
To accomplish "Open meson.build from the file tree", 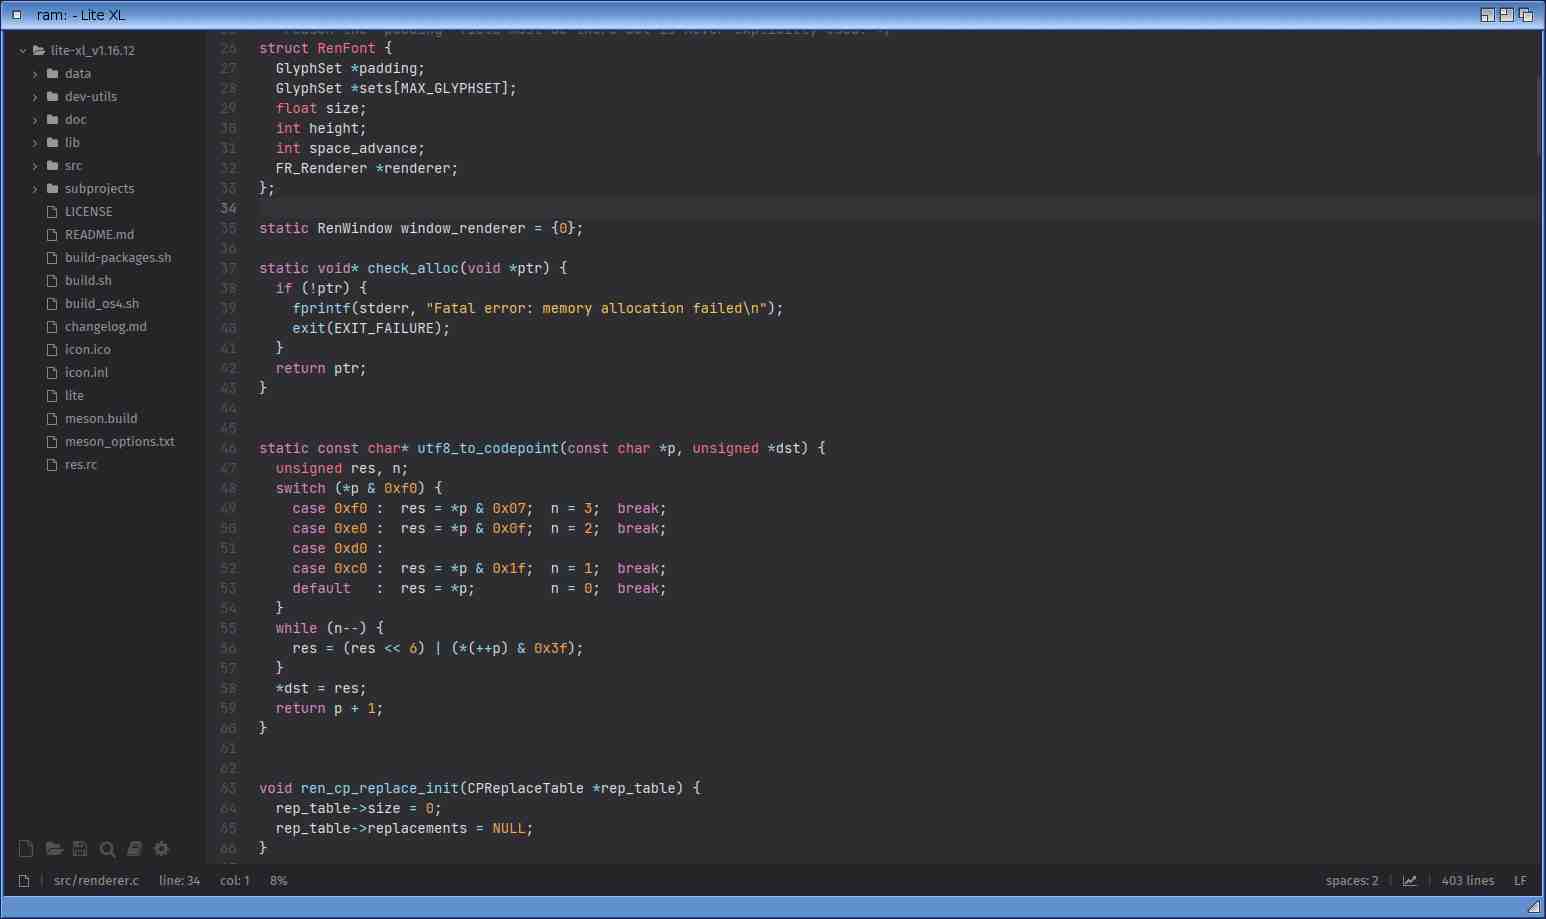I will pyautogui.click(x=101, y=419).
